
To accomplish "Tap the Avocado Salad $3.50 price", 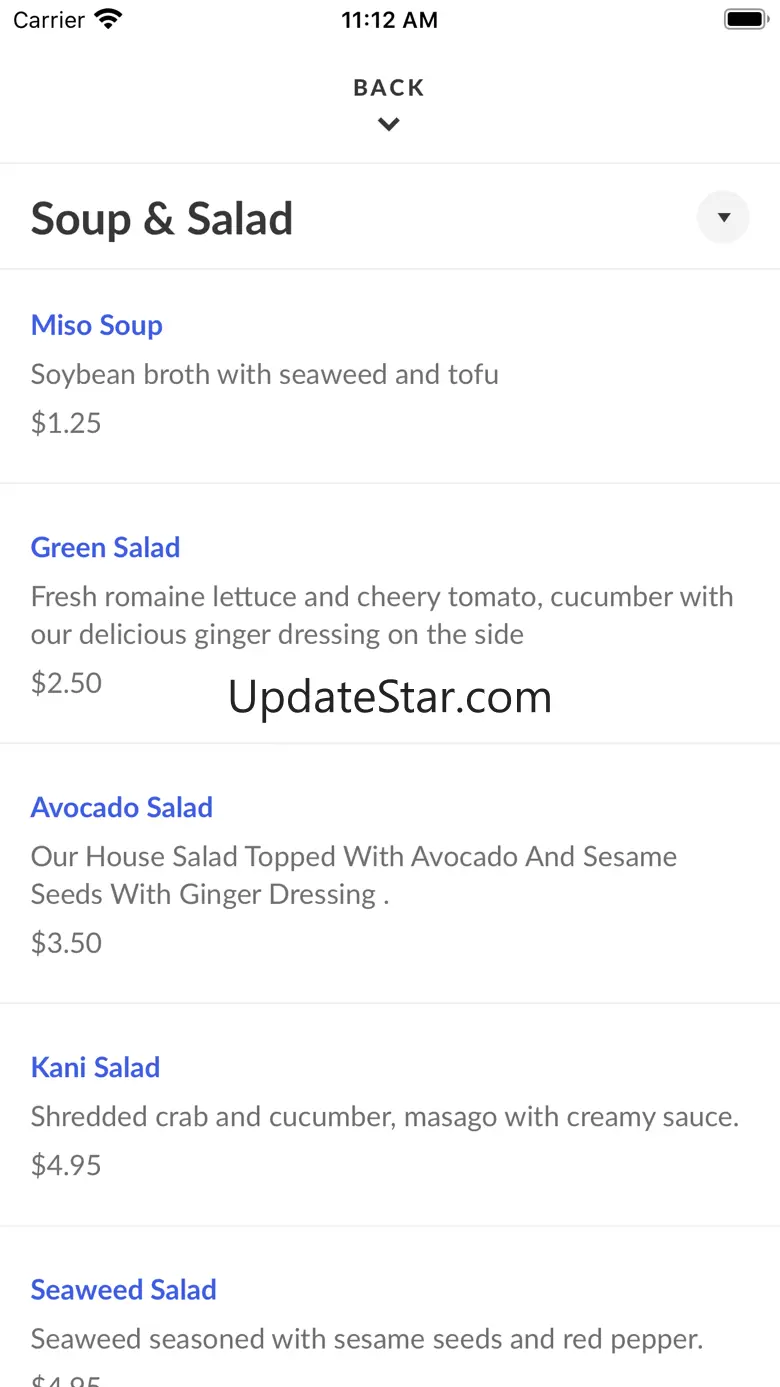I will pos(66,943).
